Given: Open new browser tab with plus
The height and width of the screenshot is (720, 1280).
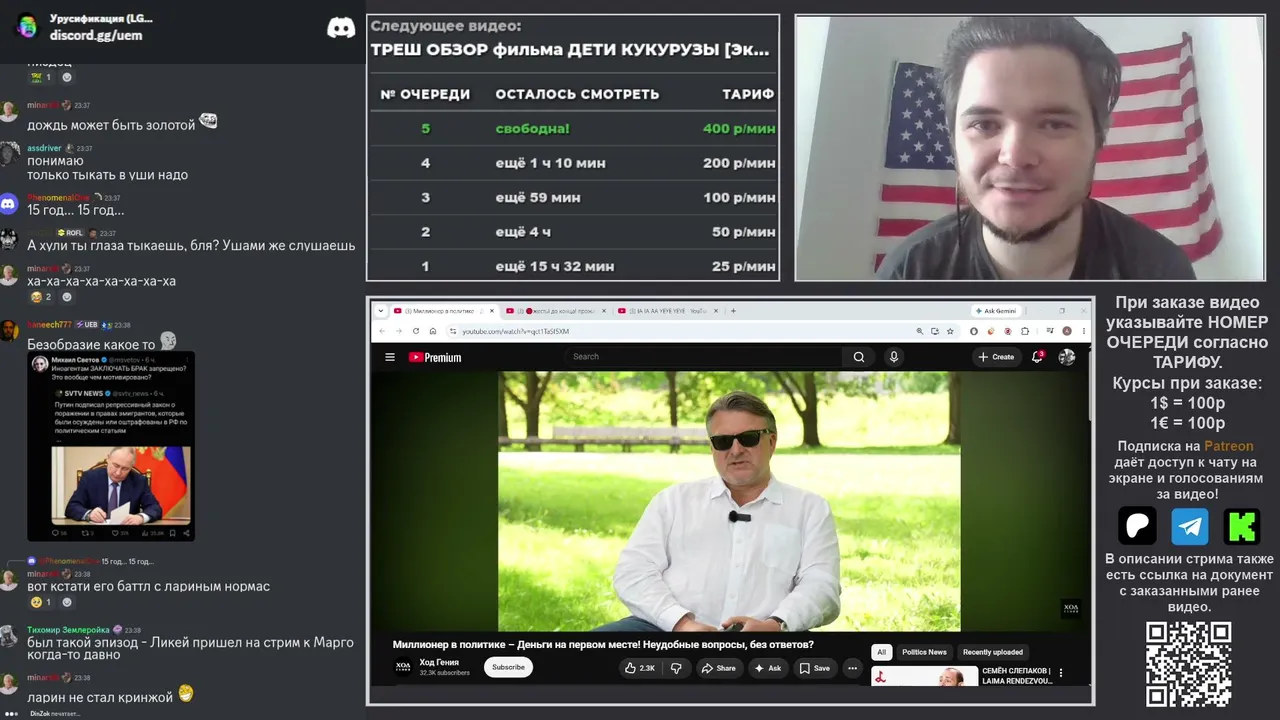Looking at the screenshot, I should click(733, 311).
